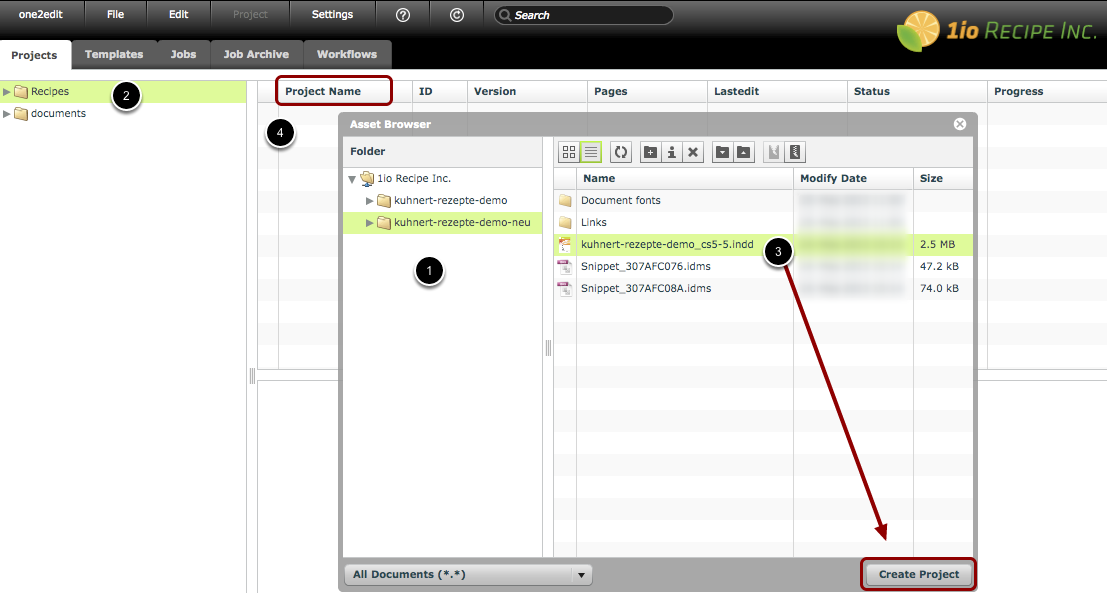This screenshot has width=1107, height=593.
Task: Click the unzip archive icon
Action: pyautogui.click(x=774, y=152)
